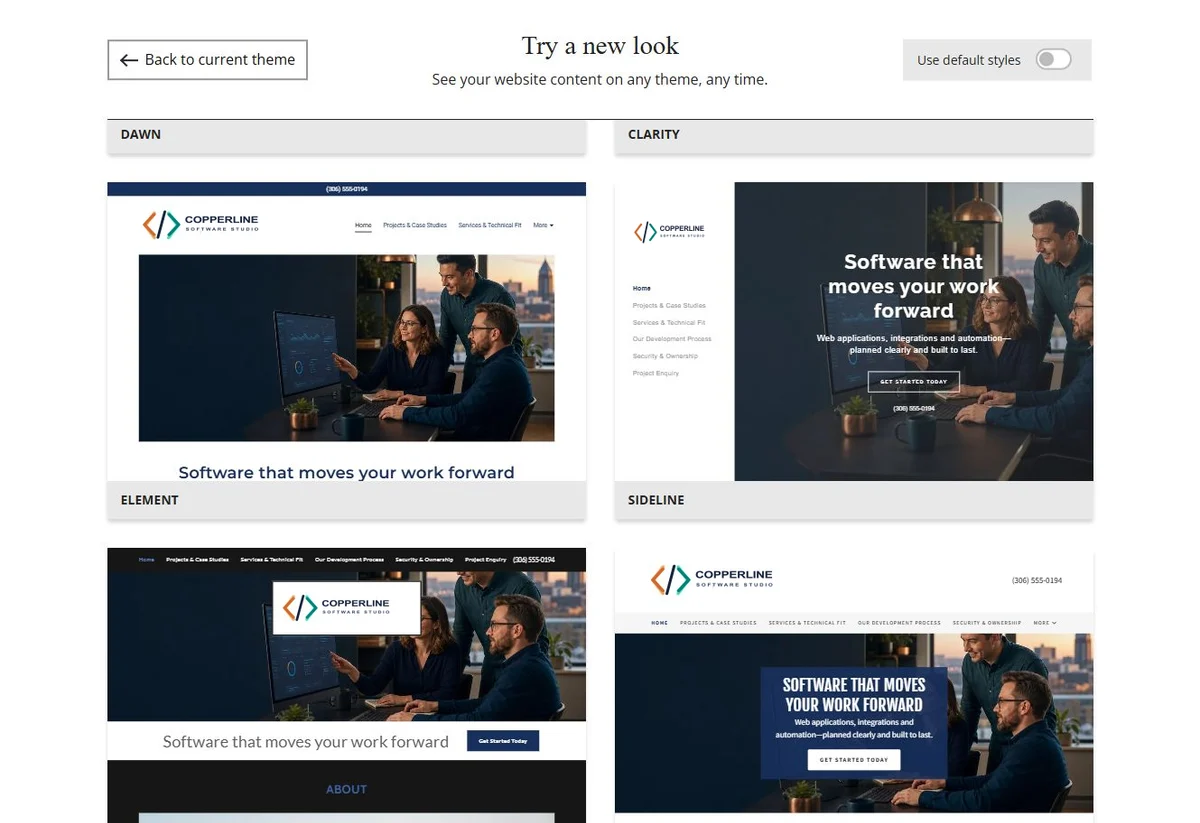Click the DAWN theme label
Viewport: 1200px width, 823px height.
click(x=141, y=134)
